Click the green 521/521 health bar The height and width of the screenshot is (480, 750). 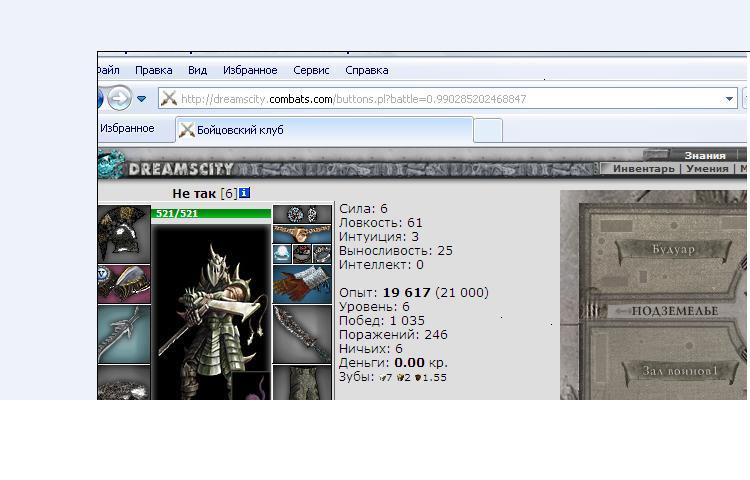[211, 213]
